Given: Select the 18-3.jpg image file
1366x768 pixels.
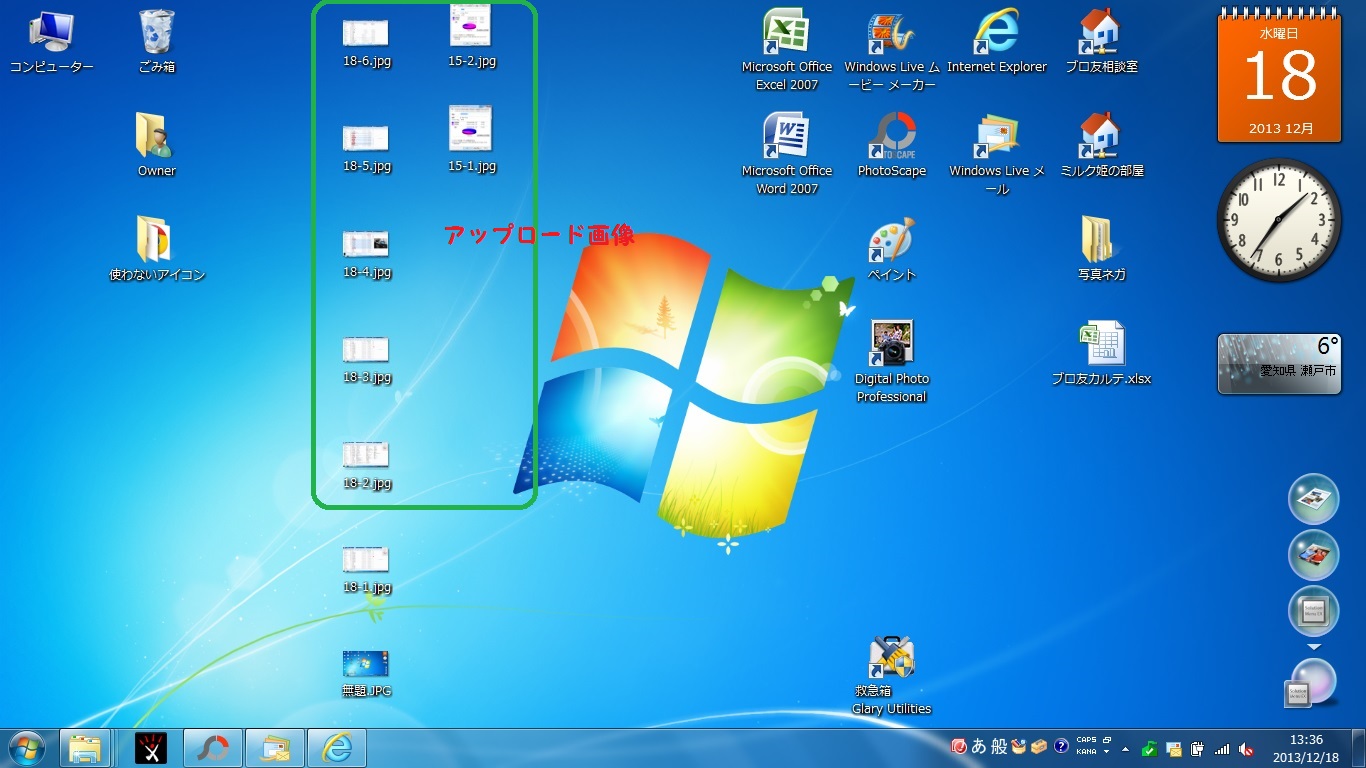Looking at the screenshot, I should point(366,360).
